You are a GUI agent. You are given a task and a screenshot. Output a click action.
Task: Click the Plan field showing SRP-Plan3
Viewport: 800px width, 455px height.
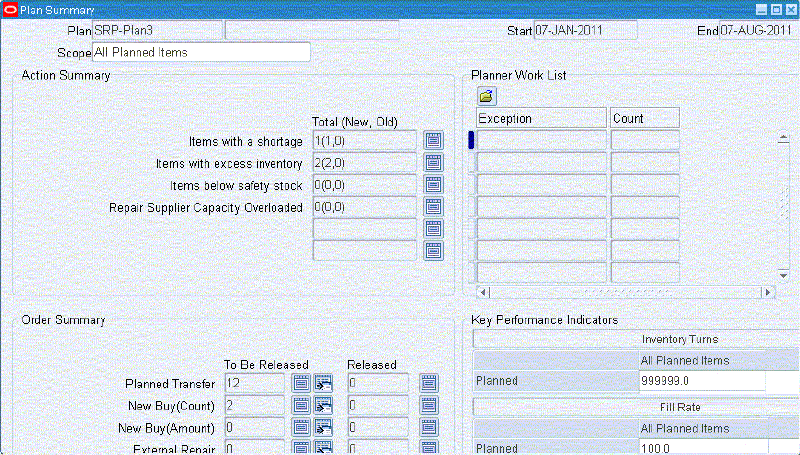(157, 30)
